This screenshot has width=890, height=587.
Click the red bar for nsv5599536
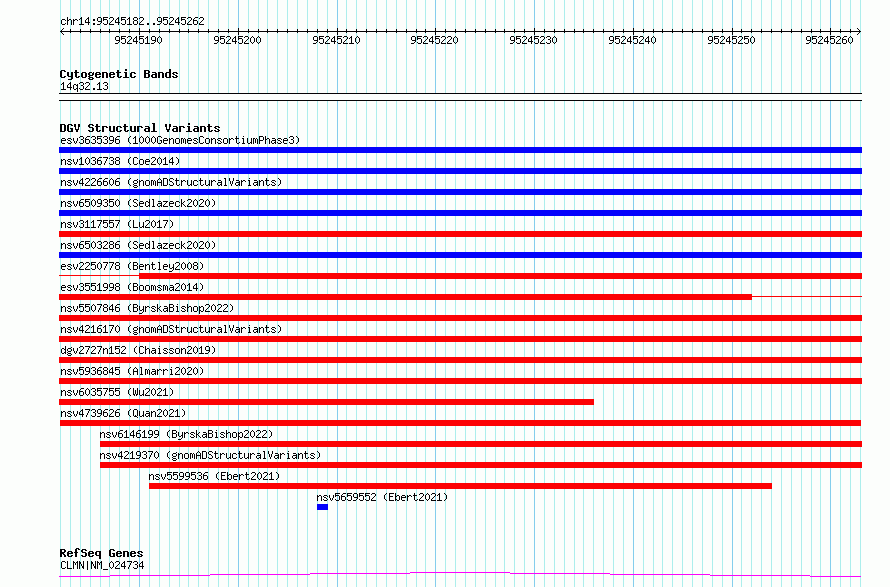460,486
